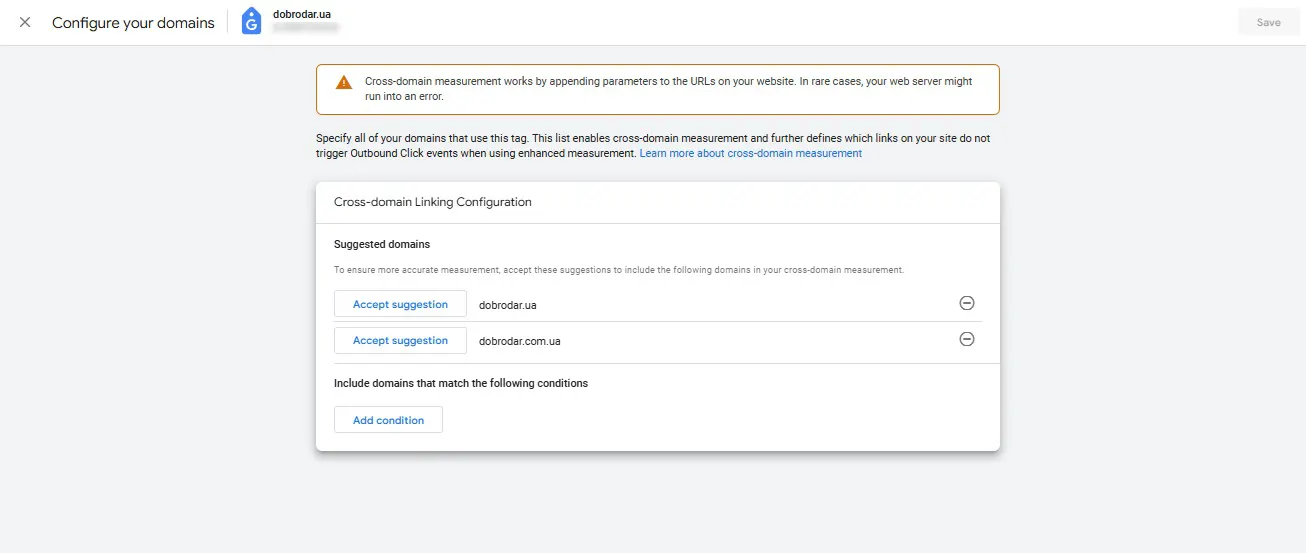Screen dimensions: 1306x553
Task: Click the Include domains matching conditions heading
Action: point(461,383)
